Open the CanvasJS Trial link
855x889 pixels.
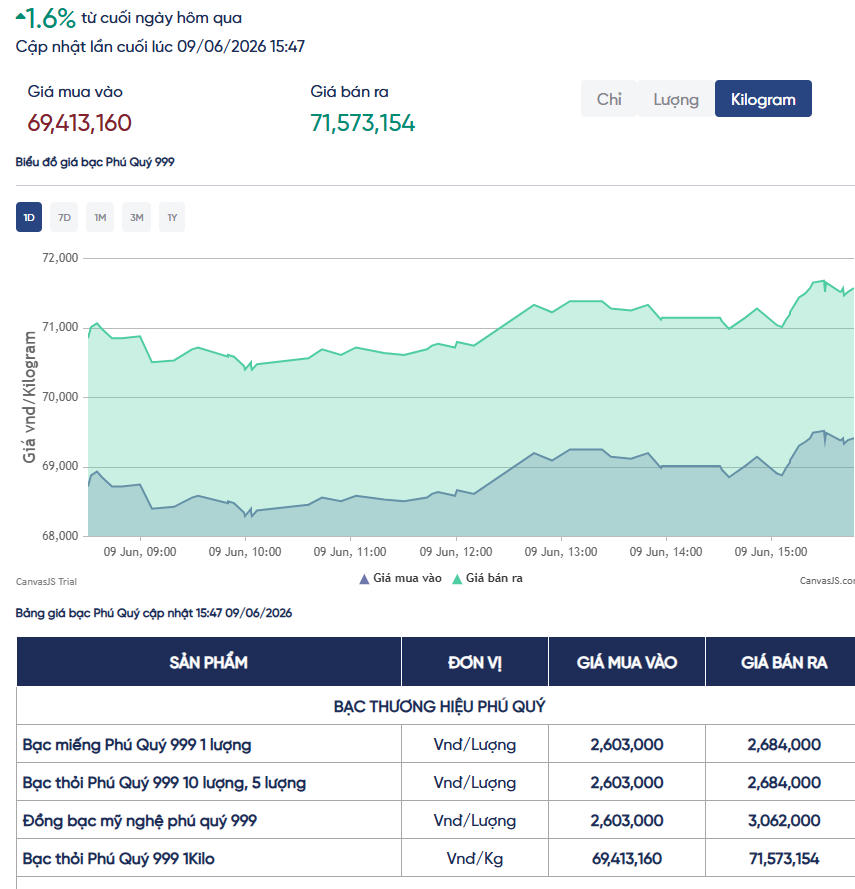(46, 582)
